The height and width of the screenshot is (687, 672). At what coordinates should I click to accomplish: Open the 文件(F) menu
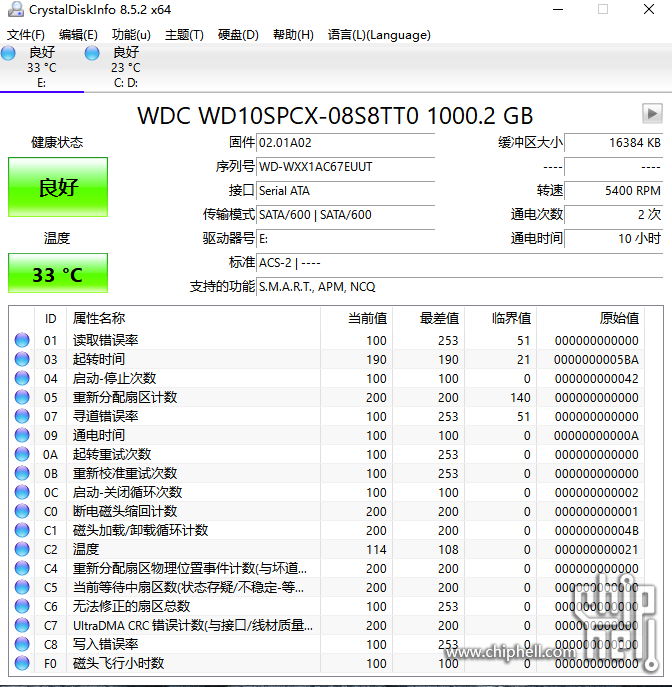(25, 35)
